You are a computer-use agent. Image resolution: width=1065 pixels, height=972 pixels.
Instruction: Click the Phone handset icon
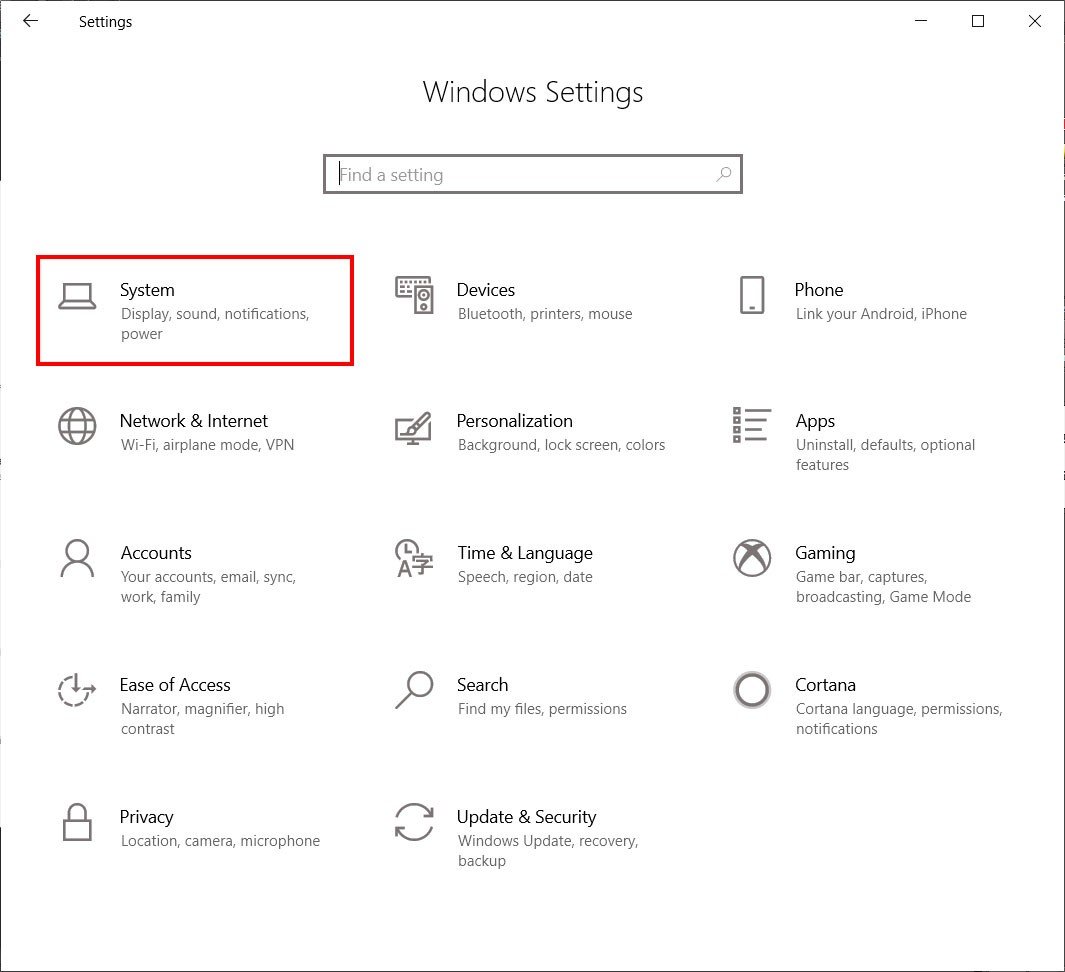tap(752, 295)
